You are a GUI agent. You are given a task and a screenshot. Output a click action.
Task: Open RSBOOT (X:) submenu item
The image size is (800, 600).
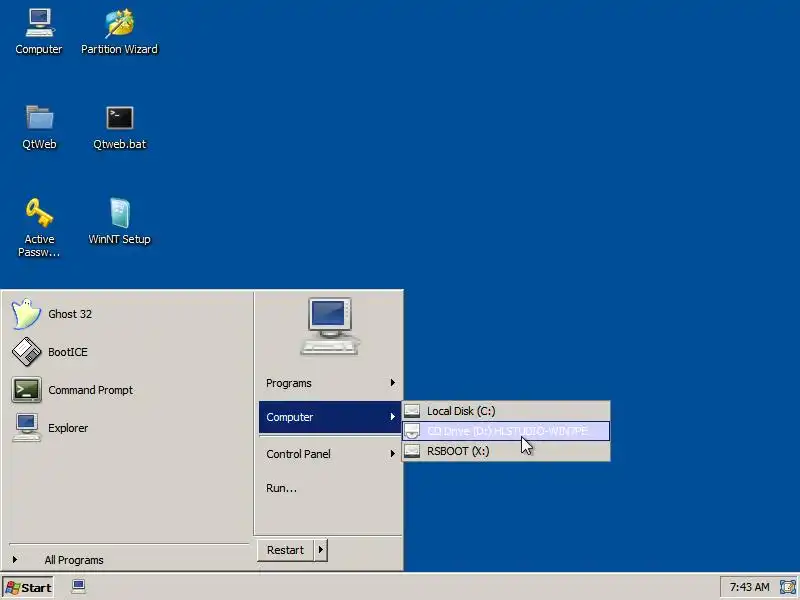(506, 451)
